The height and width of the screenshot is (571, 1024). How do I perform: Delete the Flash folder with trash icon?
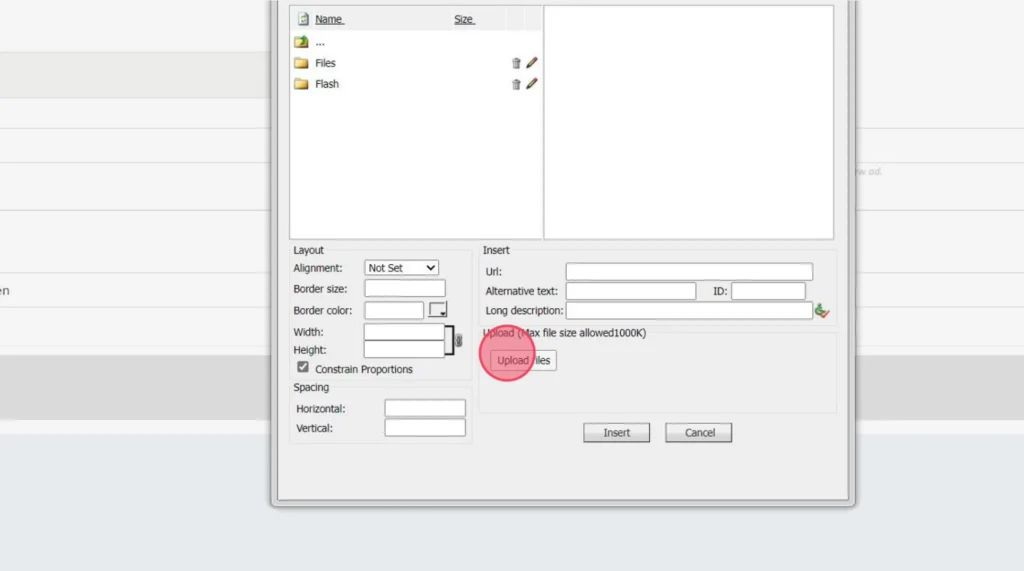[516, 84]
